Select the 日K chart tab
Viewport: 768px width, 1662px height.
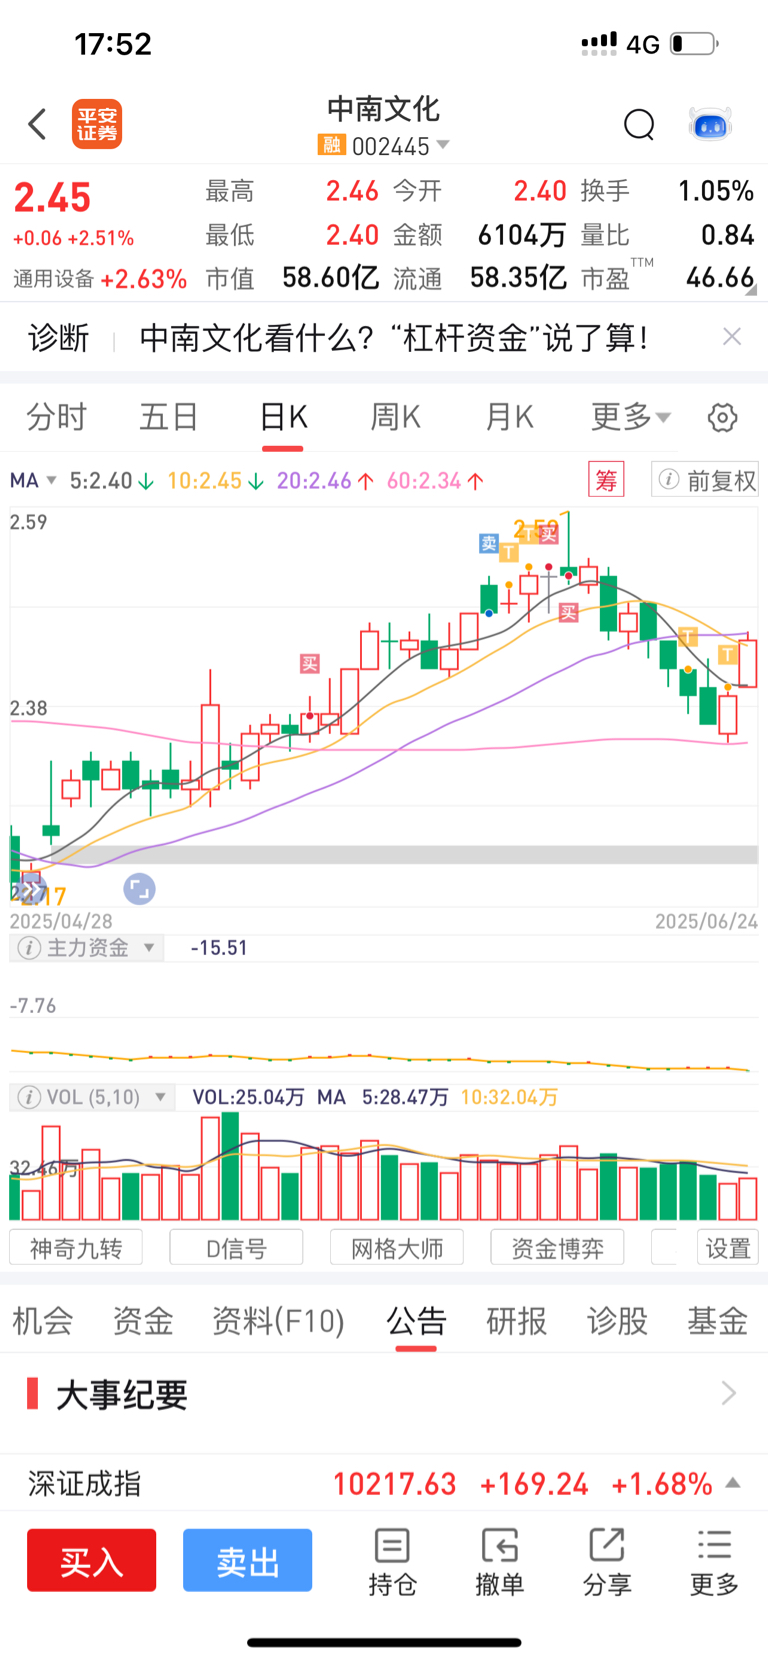click(283, 417)
